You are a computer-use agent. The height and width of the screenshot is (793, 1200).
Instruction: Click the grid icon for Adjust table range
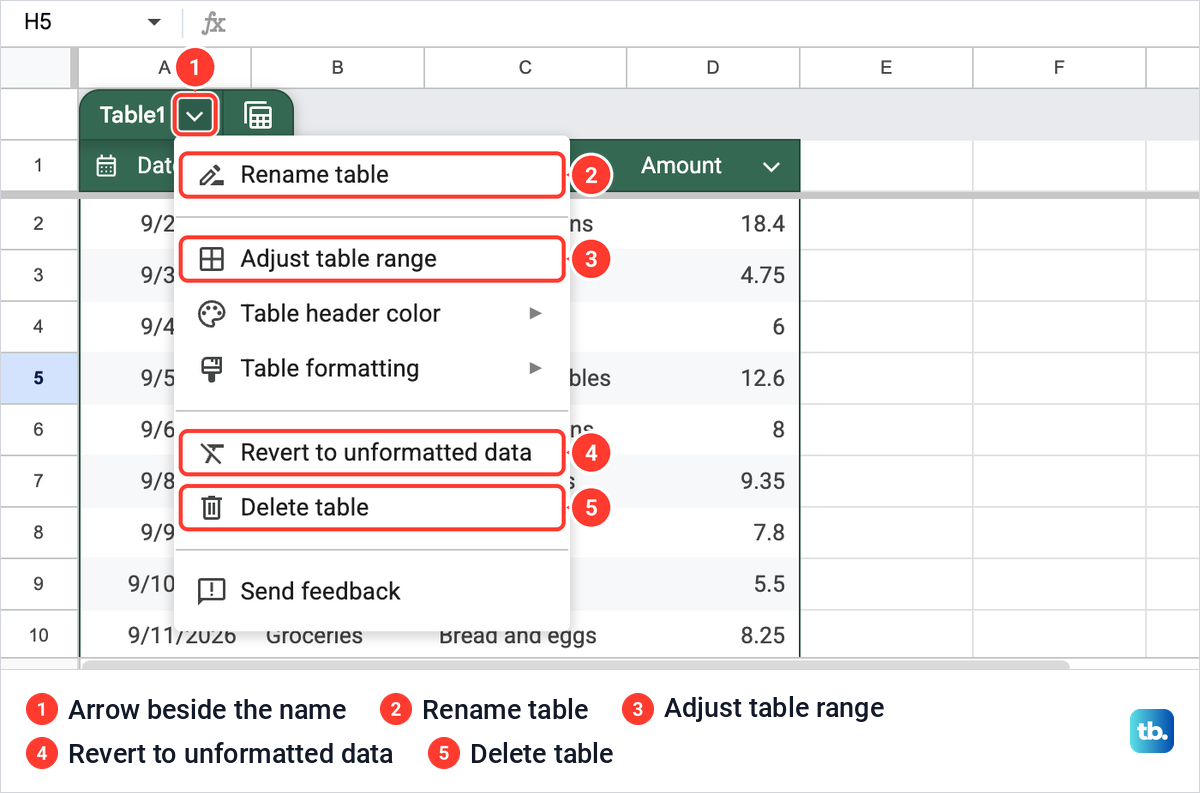coord(212,259)
